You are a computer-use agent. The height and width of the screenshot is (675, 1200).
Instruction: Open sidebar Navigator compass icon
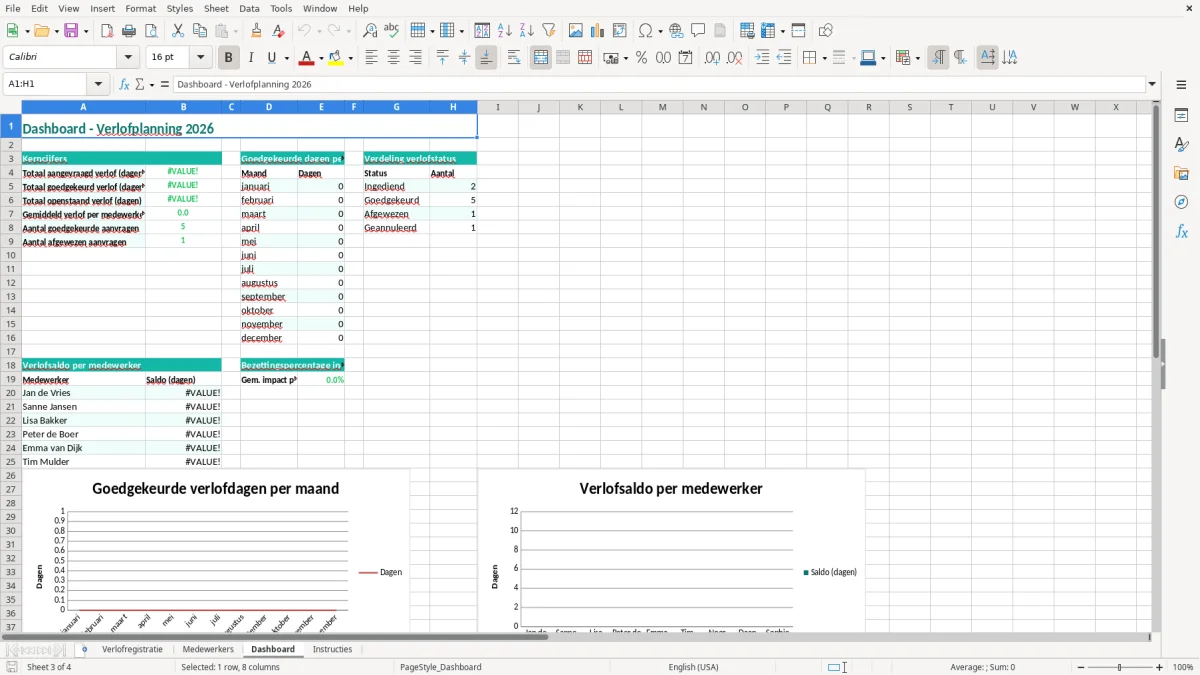(x=1181, y=202)
